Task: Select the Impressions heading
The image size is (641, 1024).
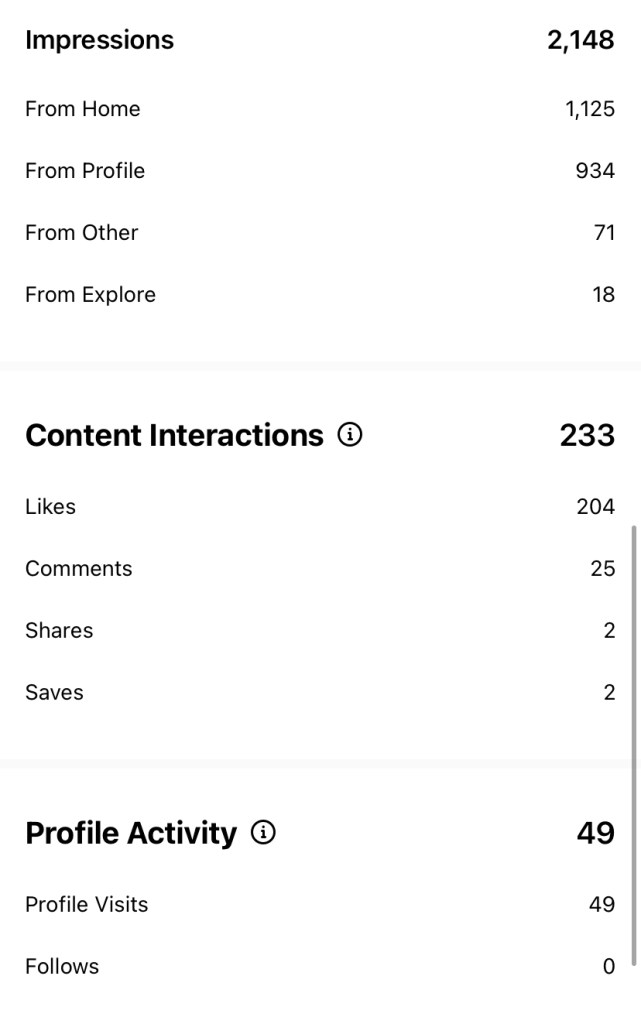Action: coord(99,40)
